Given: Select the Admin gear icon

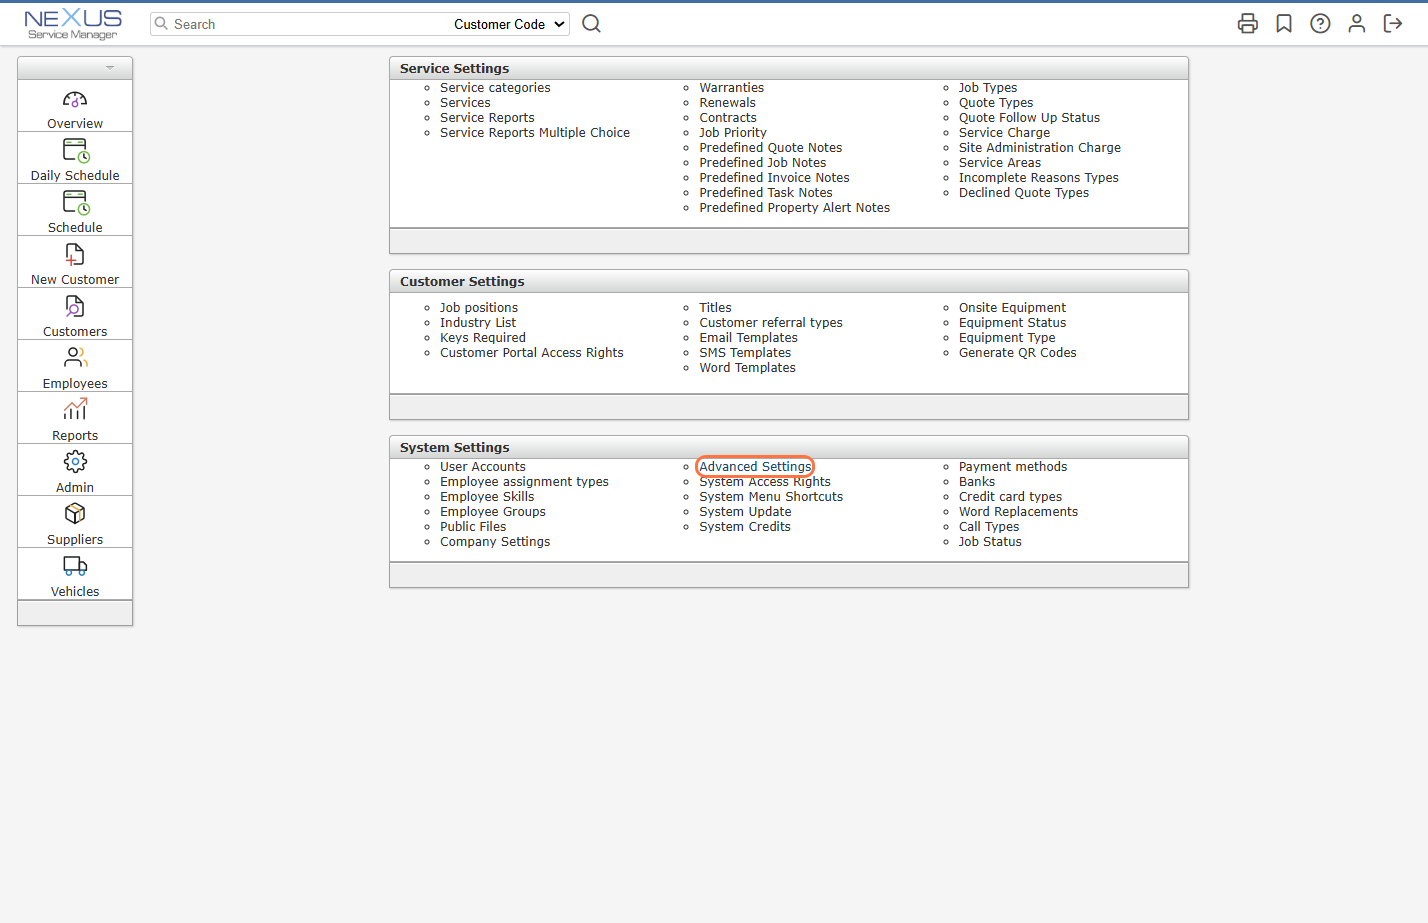Looking at the screenshot, I should pyautogui.click(x=75, y=461).
